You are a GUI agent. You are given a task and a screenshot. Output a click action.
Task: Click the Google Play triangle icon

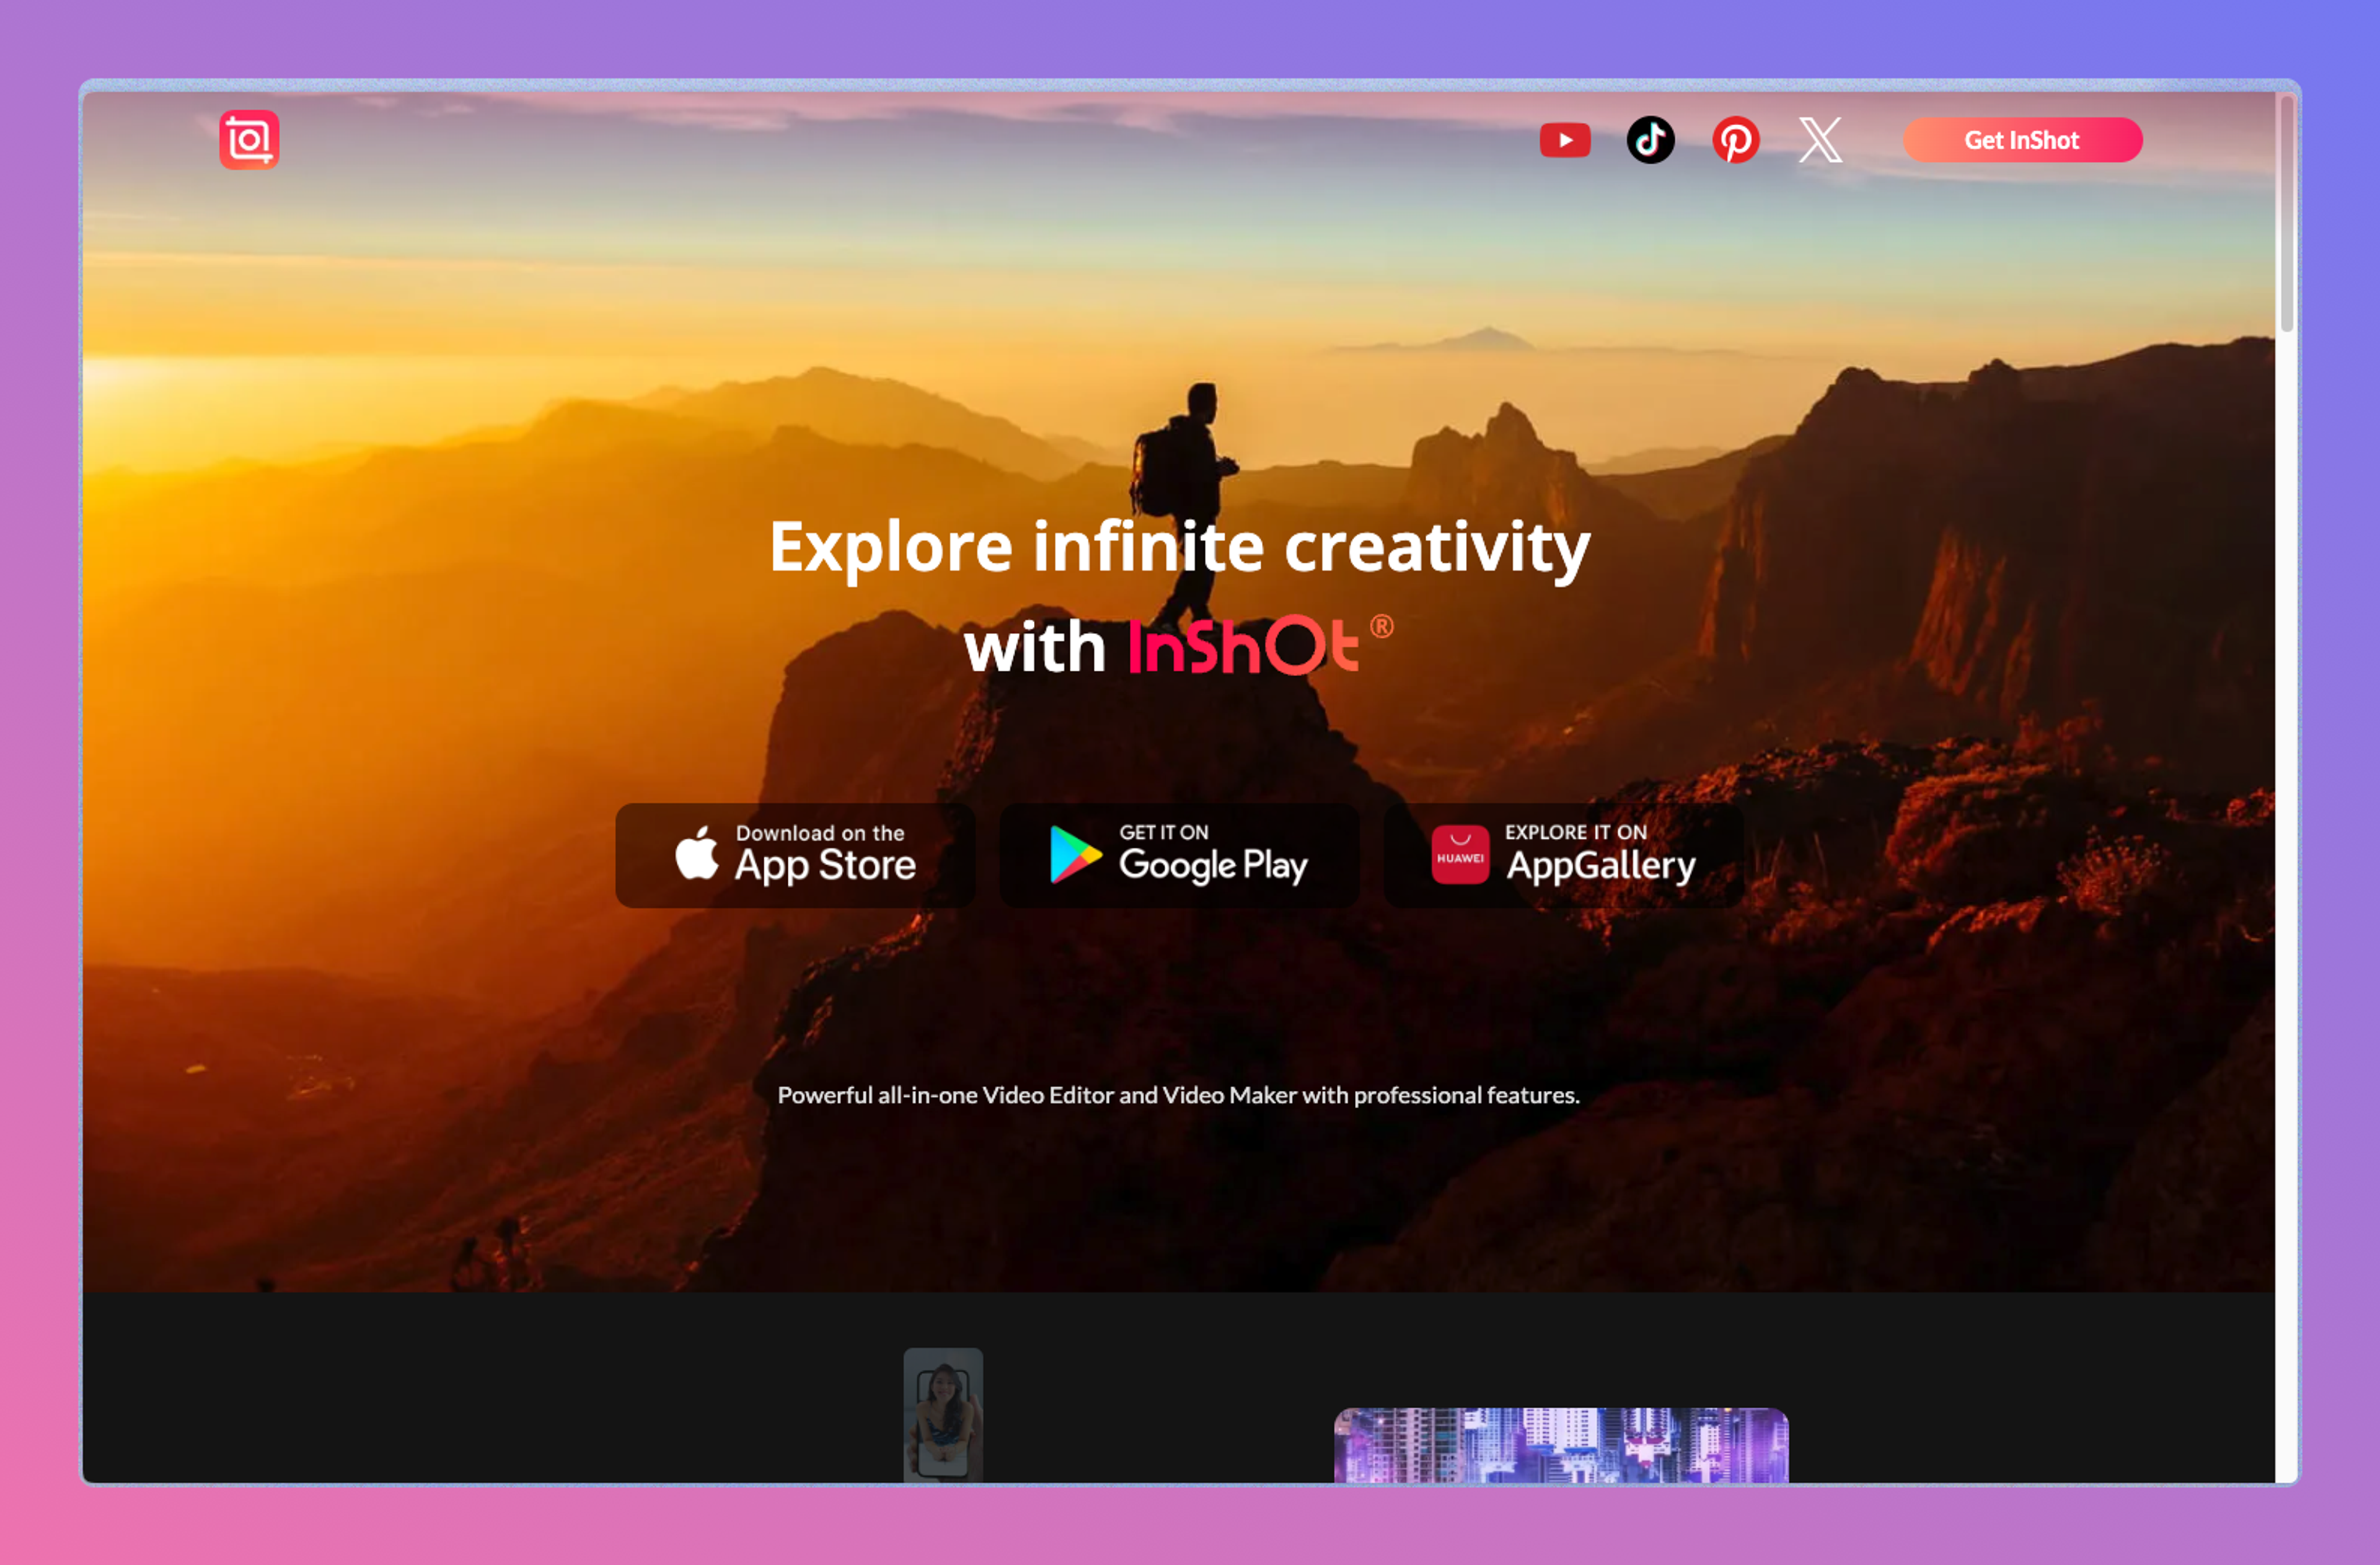tap(1074, 855)
